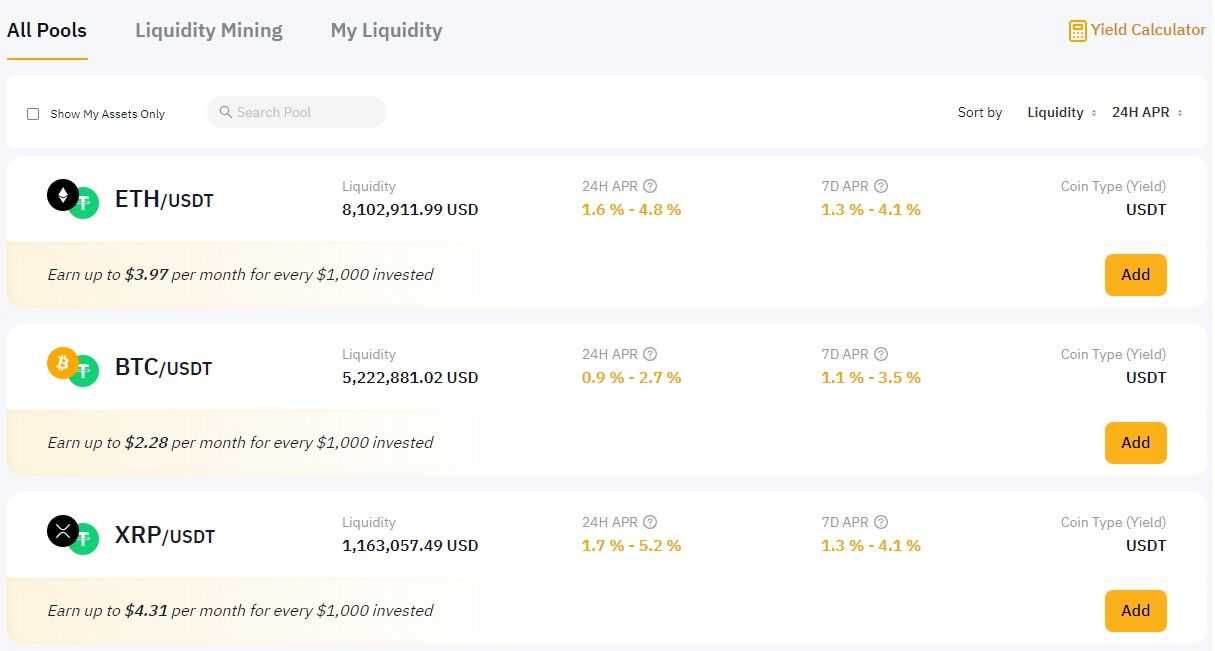The image size is (1215, 651).
Task: Click the ETH coin icon
Action: [62, 195]
